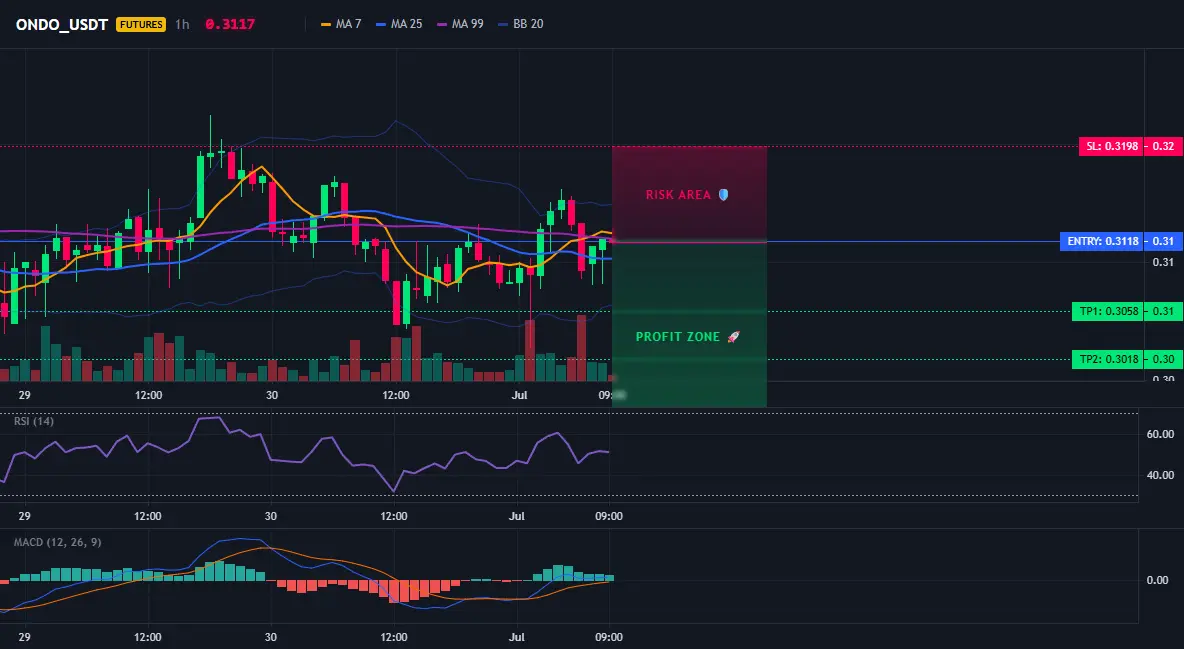Click the ONDO_USDT symbol name

(x=62, y=24)
